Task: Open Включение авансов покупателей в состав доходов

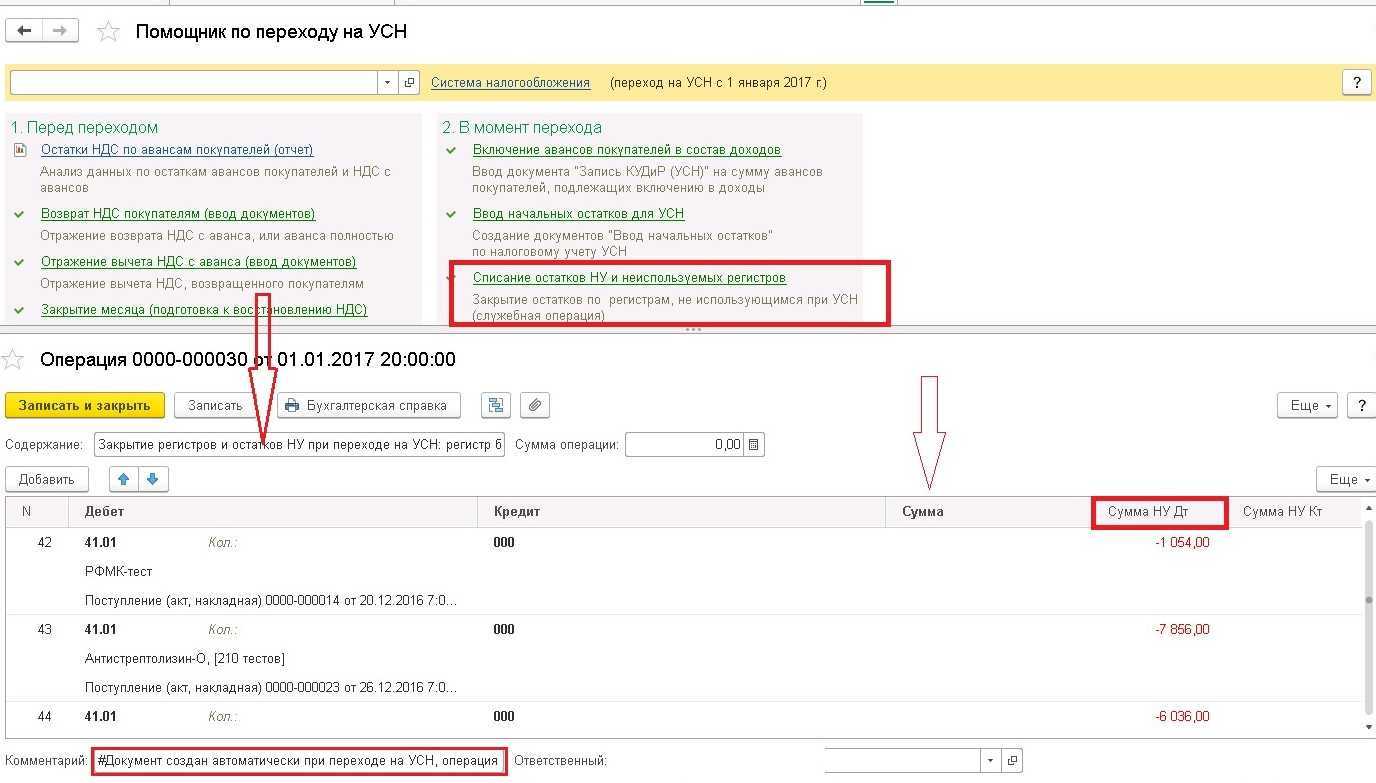Action: (x=627, y=150)
